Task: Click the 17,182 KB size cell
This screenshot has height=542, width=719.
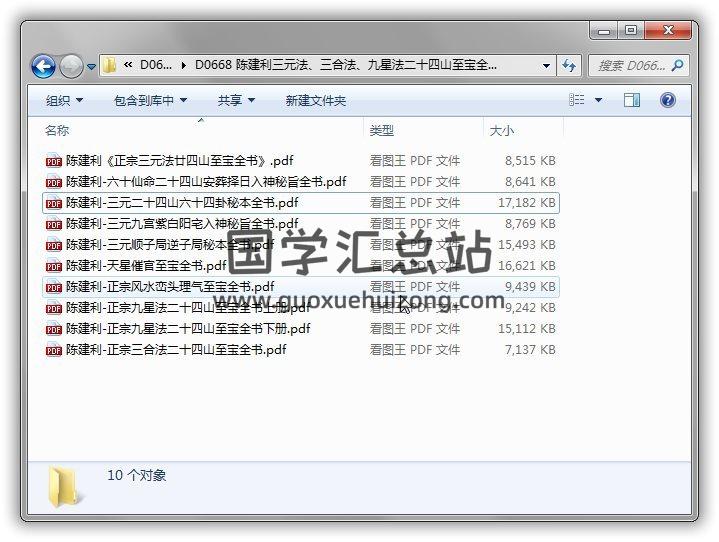Action: click(527, 203)
